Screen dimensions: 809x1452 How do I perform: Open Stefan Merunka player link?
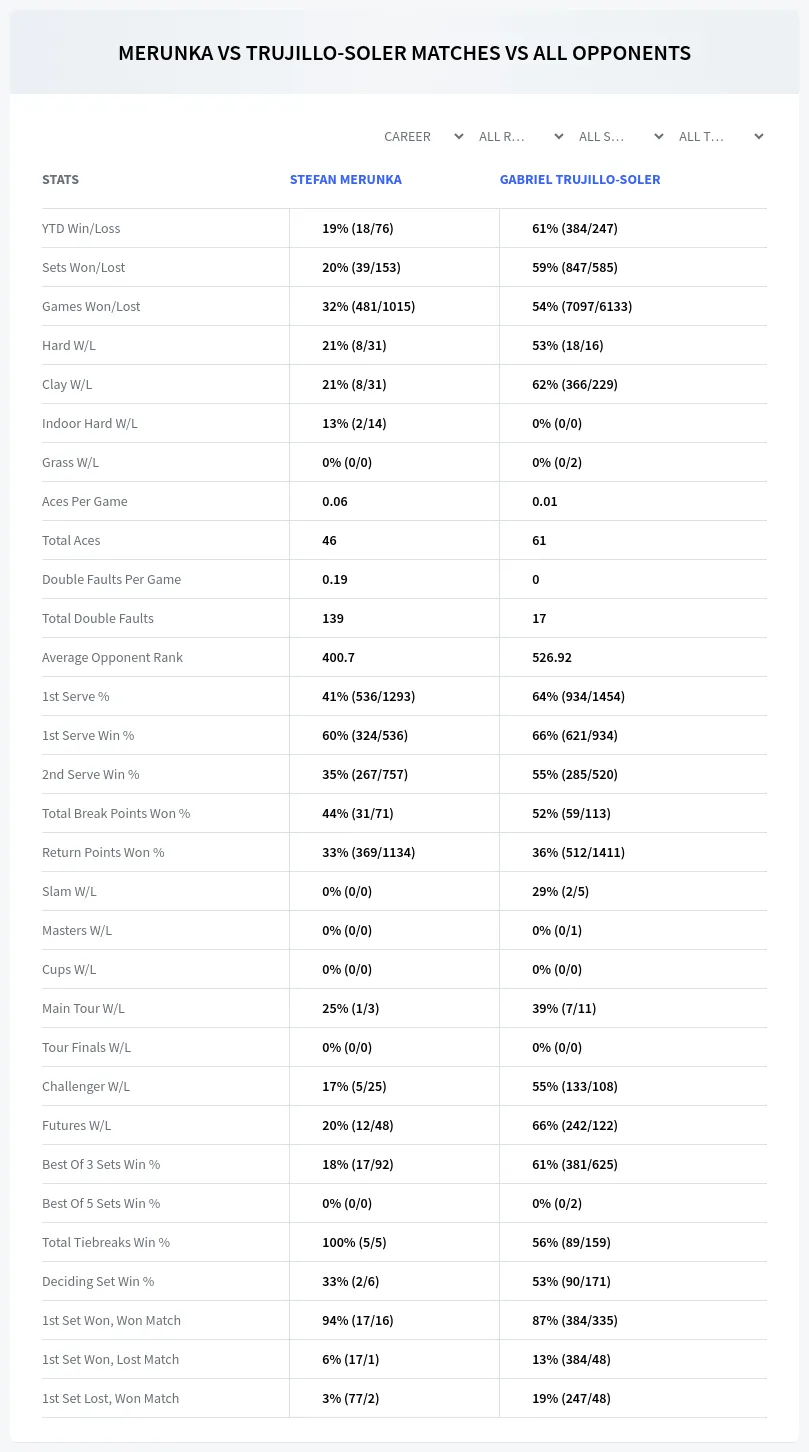point(346,180)
